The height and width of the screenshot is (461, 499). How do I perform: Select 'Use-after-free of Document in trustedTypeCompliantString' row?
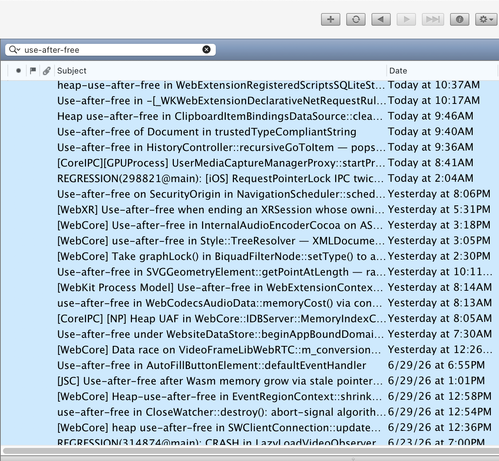point(249,132)
